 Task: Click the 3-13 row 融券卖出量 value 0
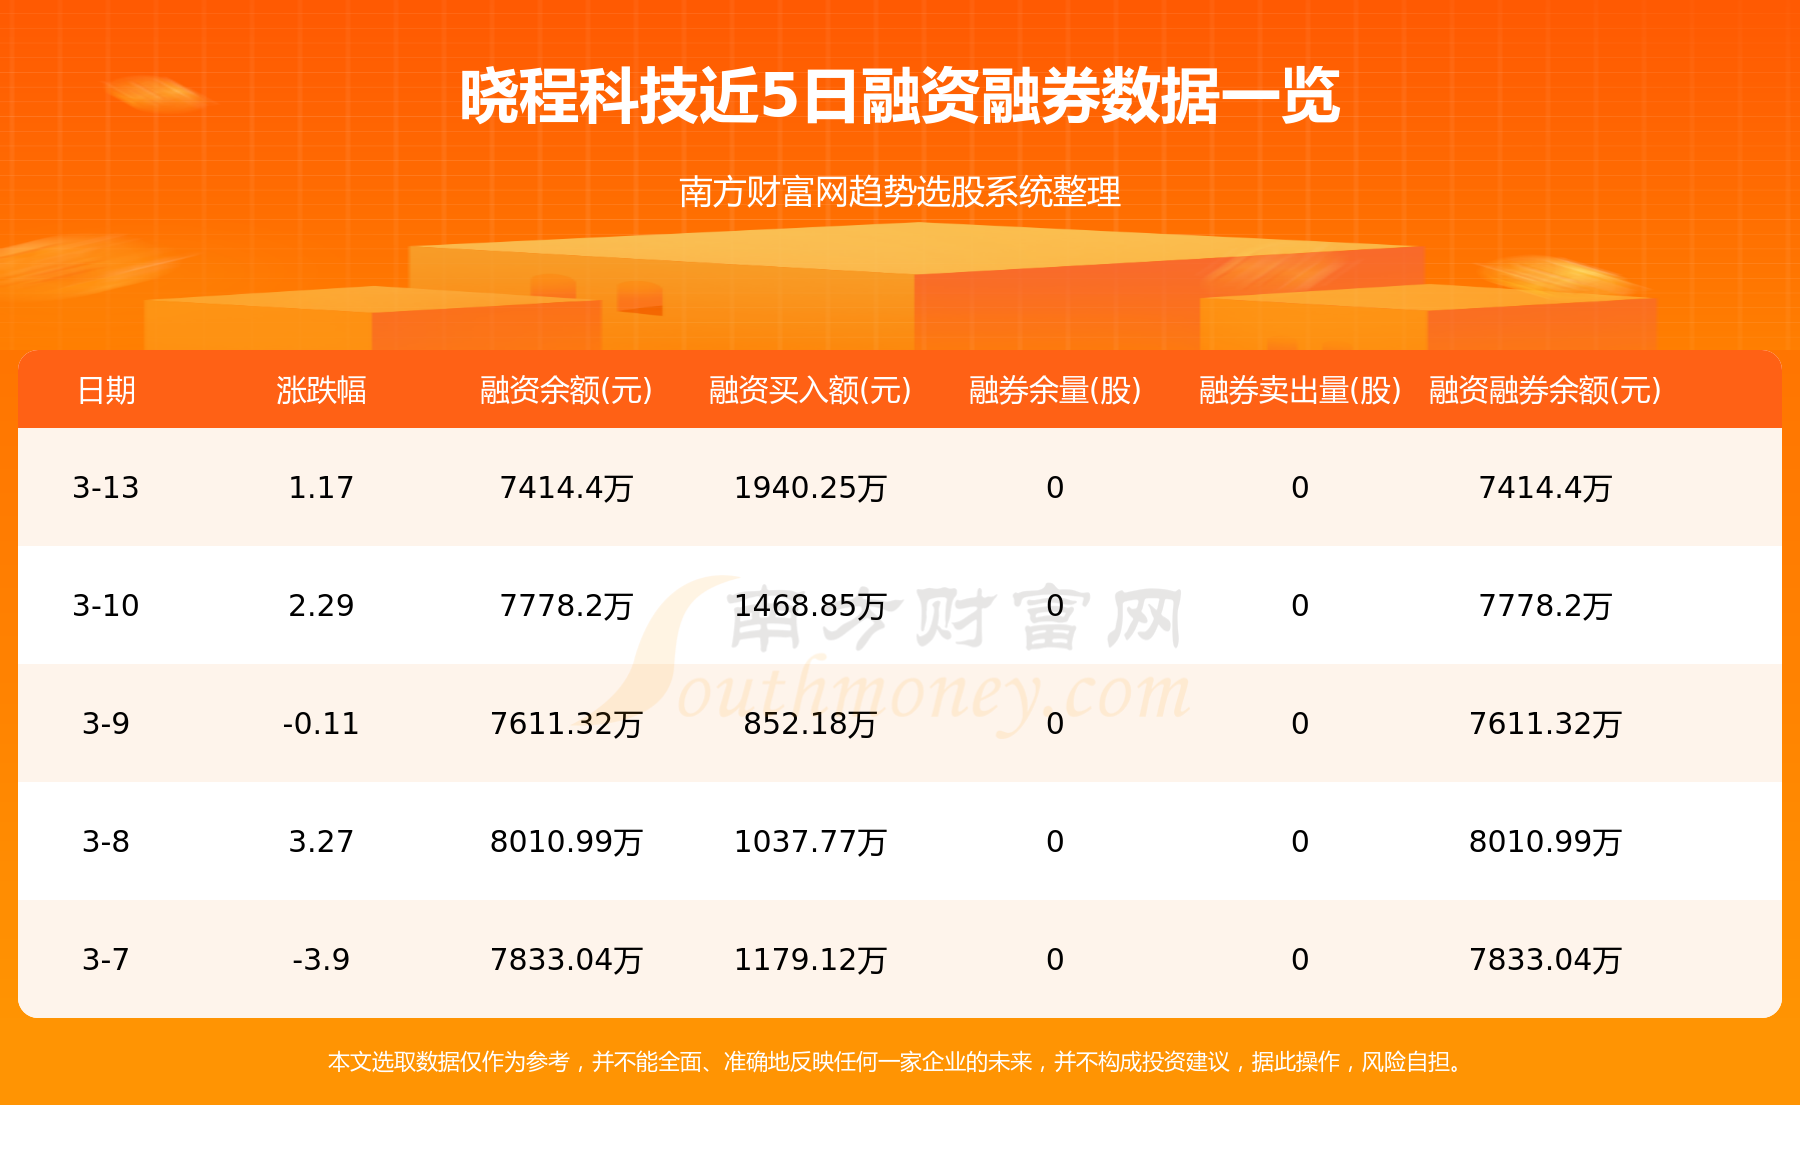(x=1300, y=487)
